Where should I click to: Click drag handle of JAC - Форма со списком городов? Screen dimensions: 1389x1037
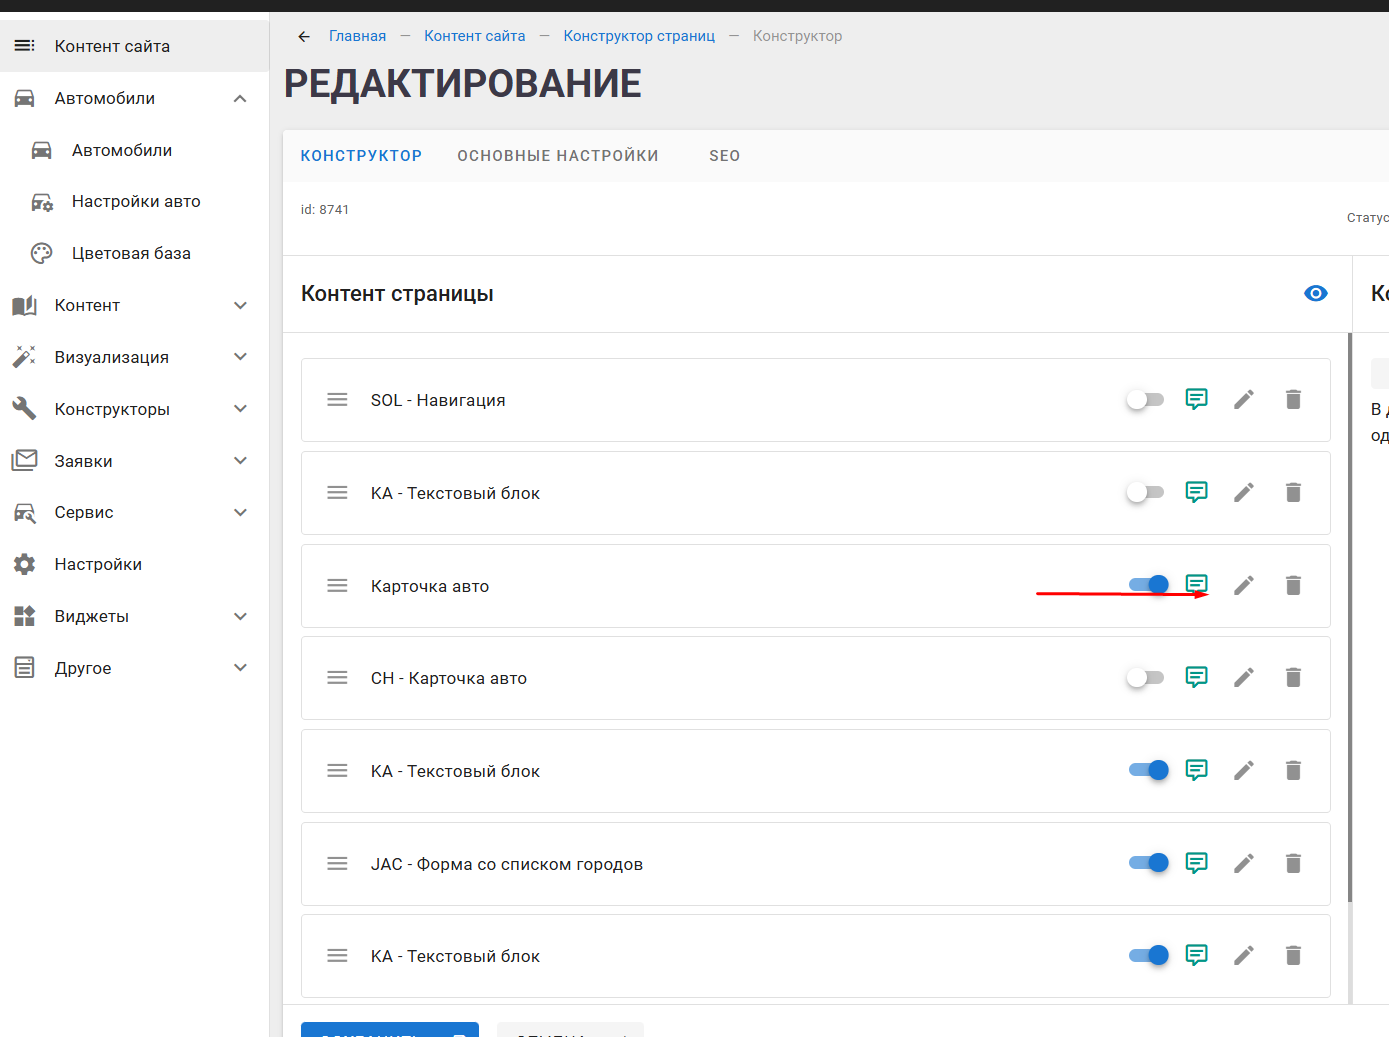pos(337,863)
